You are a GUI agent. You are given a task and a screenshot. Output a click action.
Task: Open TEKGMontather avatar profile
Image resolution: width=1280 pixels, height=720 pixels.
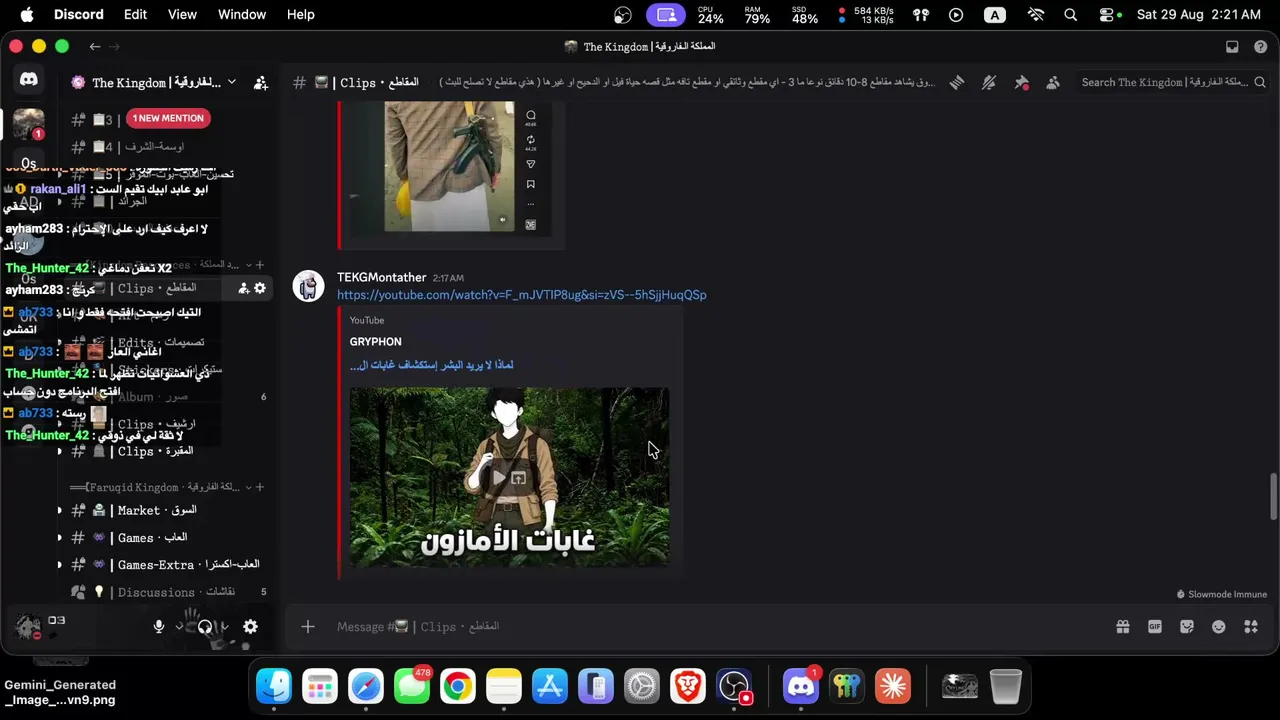(x=308, y=286)
